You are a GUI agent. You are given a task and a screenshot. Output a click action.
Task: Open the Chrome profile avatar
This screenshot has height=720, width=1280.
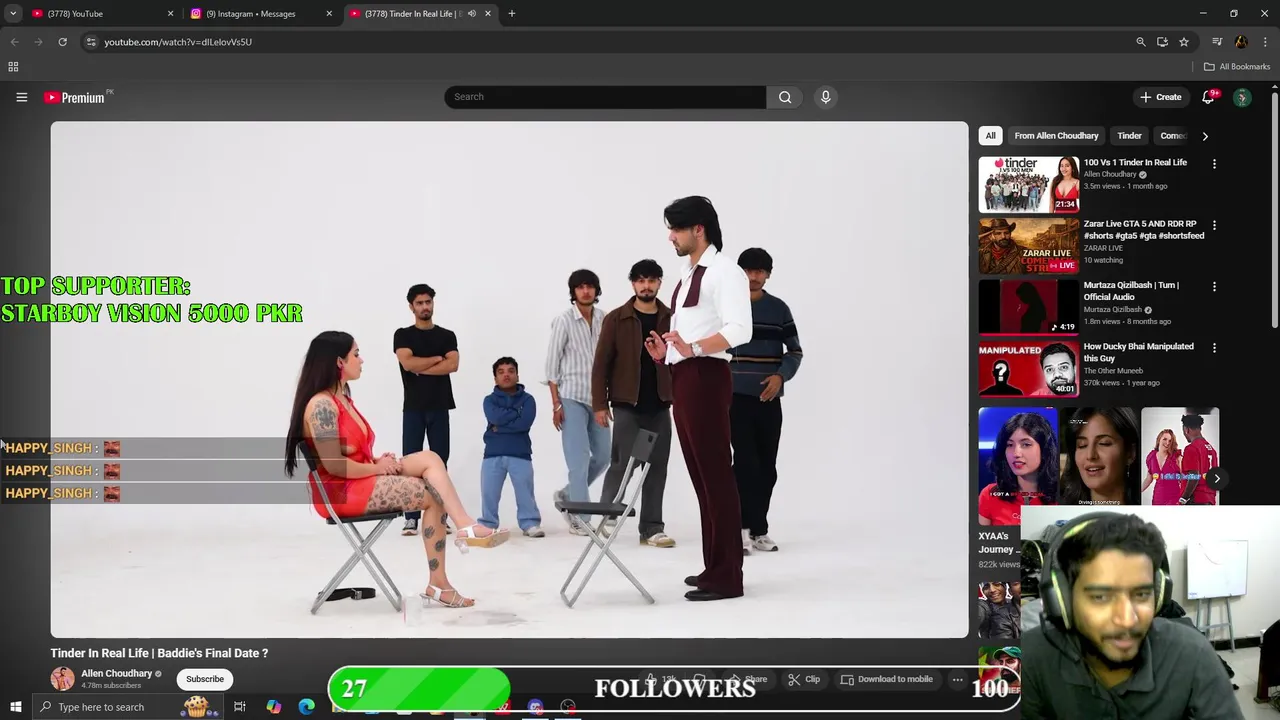(1241, 42)
